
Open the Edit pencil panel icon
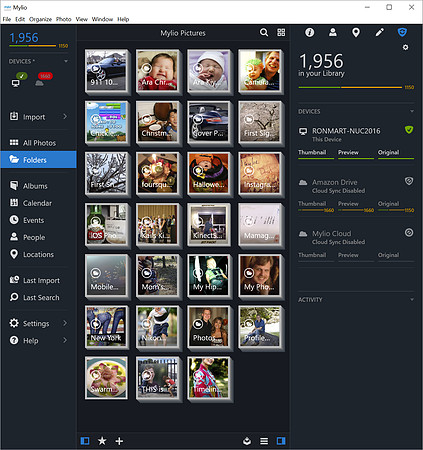coord(379,32)
